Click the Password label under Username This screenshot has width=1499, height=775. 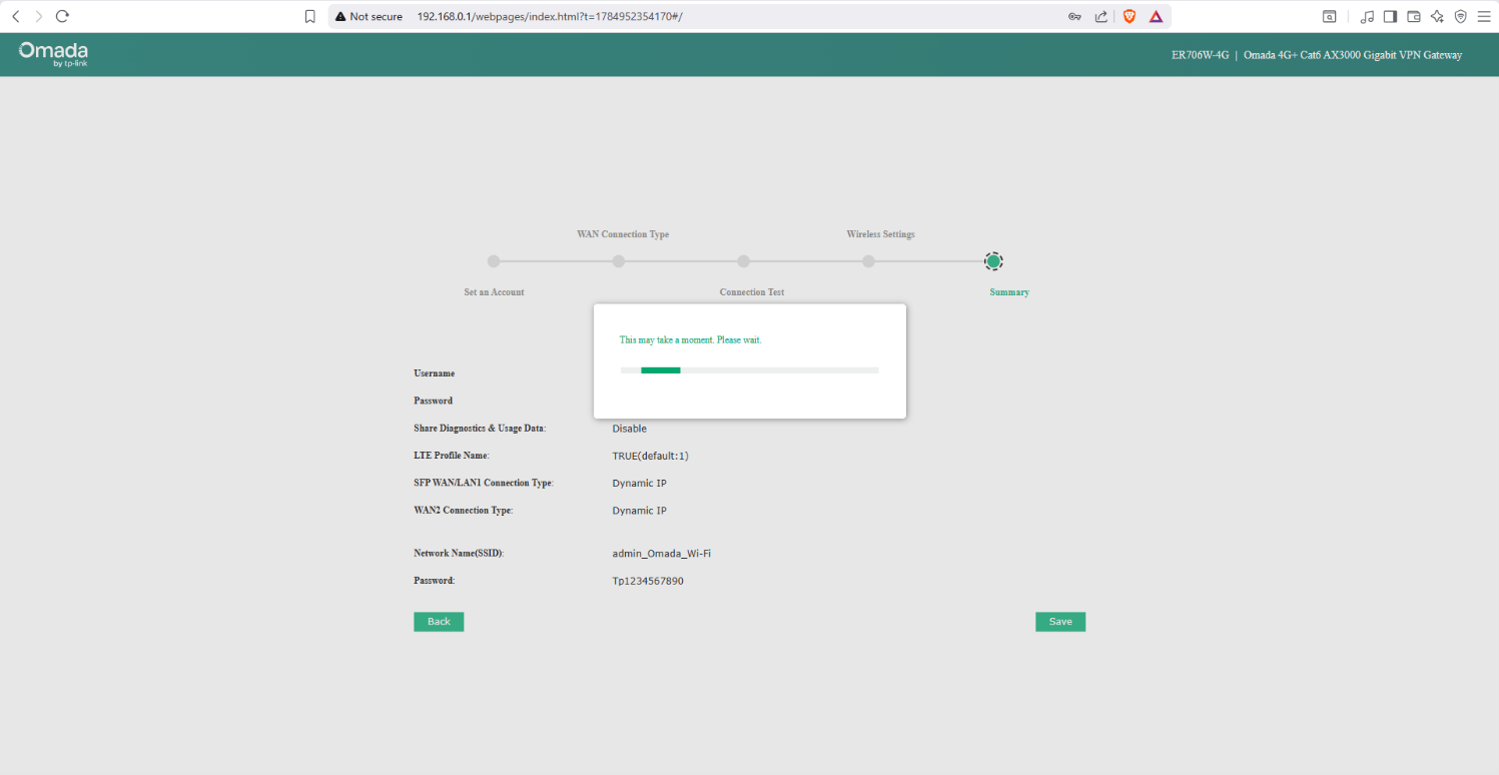(x=433, y=400)
